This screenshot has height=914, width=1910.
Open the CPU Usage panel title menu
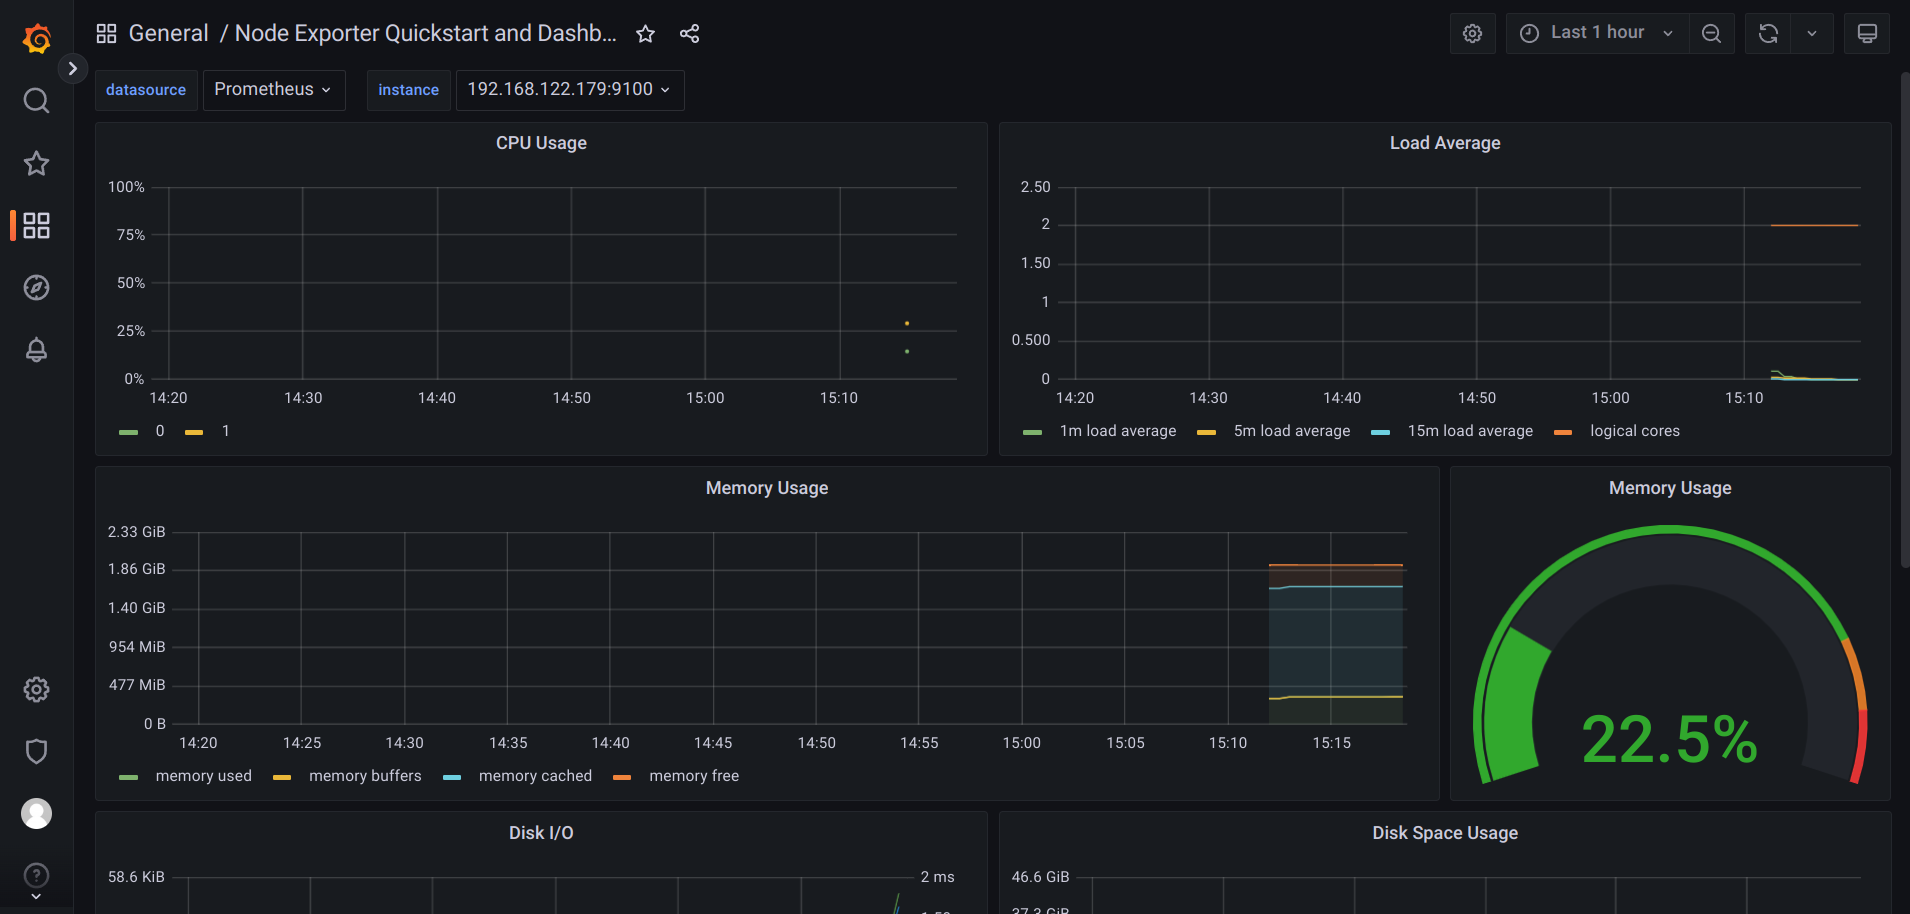(541, 143)
